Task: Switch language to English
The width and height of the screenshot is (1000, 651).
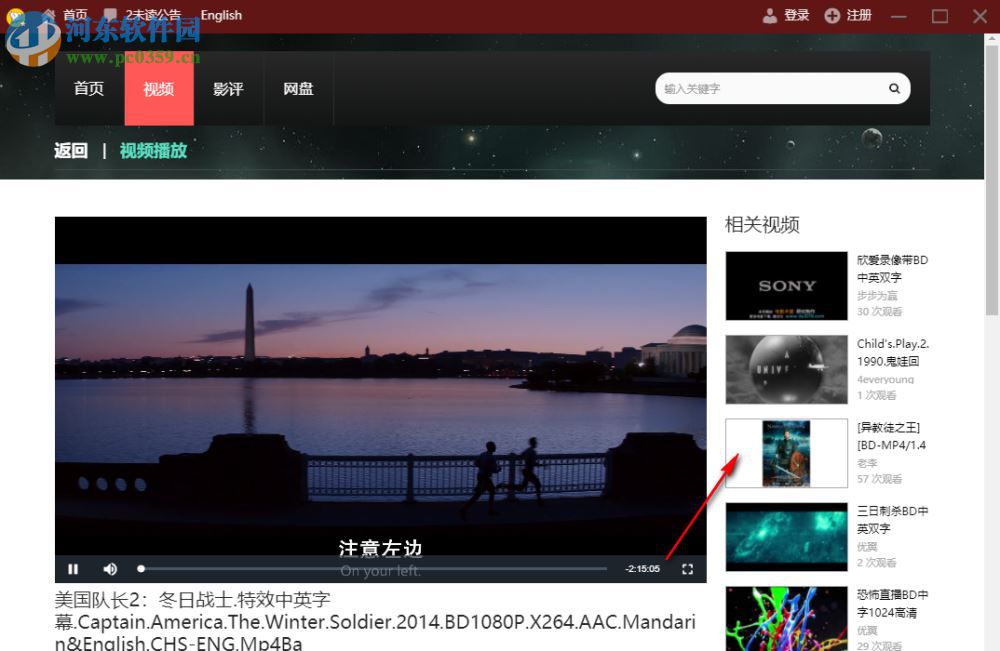Action: click(x=221, y=15)
